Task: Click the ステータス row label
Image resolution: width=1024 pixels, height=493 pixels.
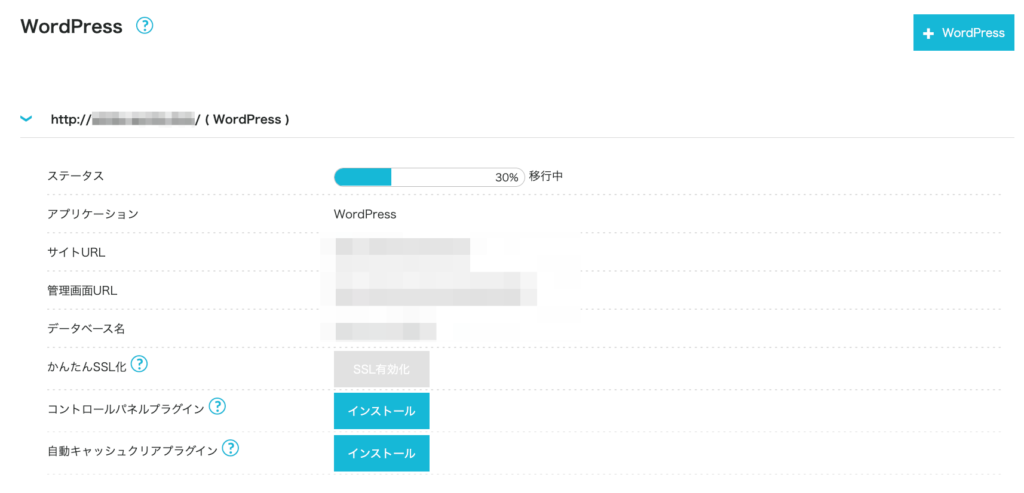Action: point(76,176)
